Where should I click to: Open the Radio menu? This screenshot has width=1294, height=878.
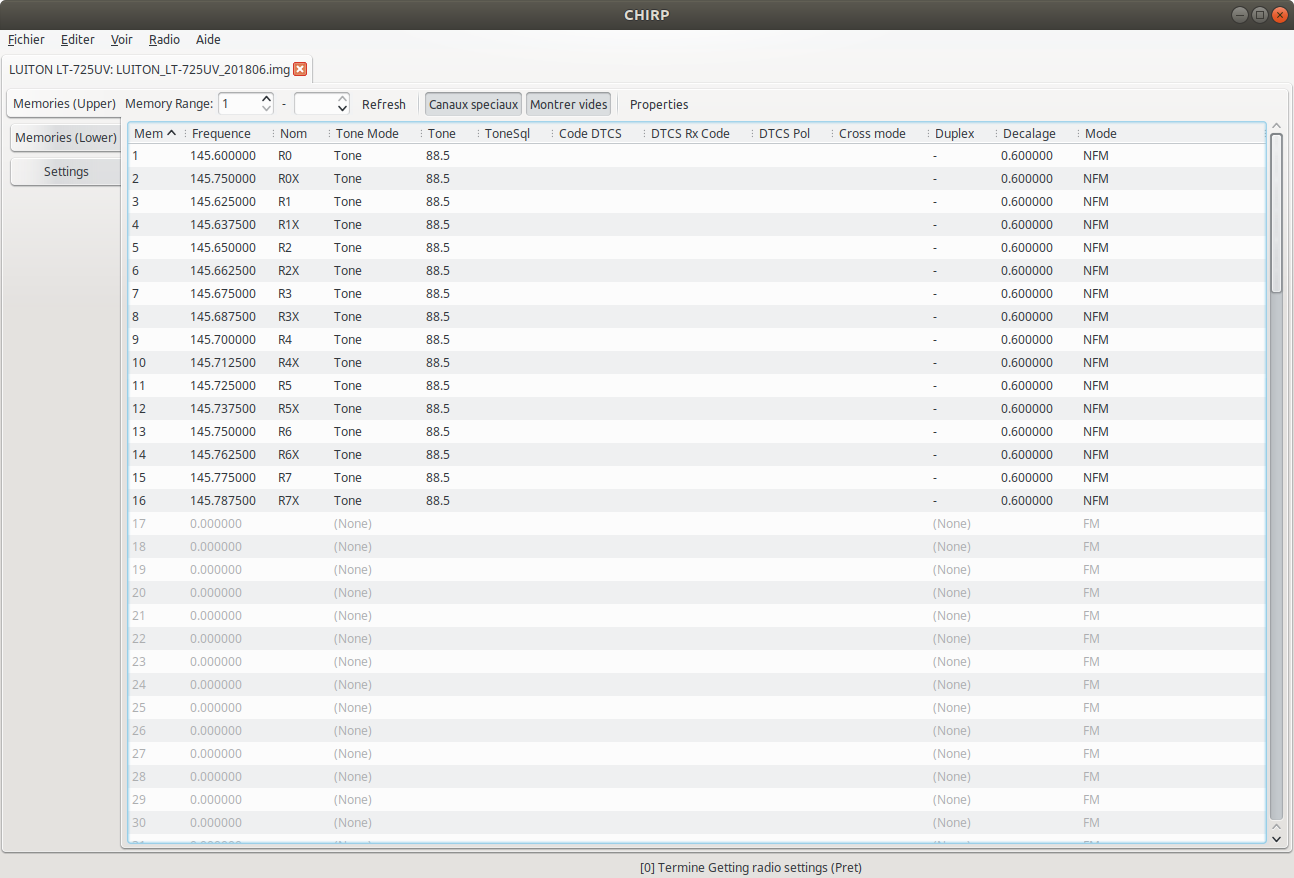point(164,39)
